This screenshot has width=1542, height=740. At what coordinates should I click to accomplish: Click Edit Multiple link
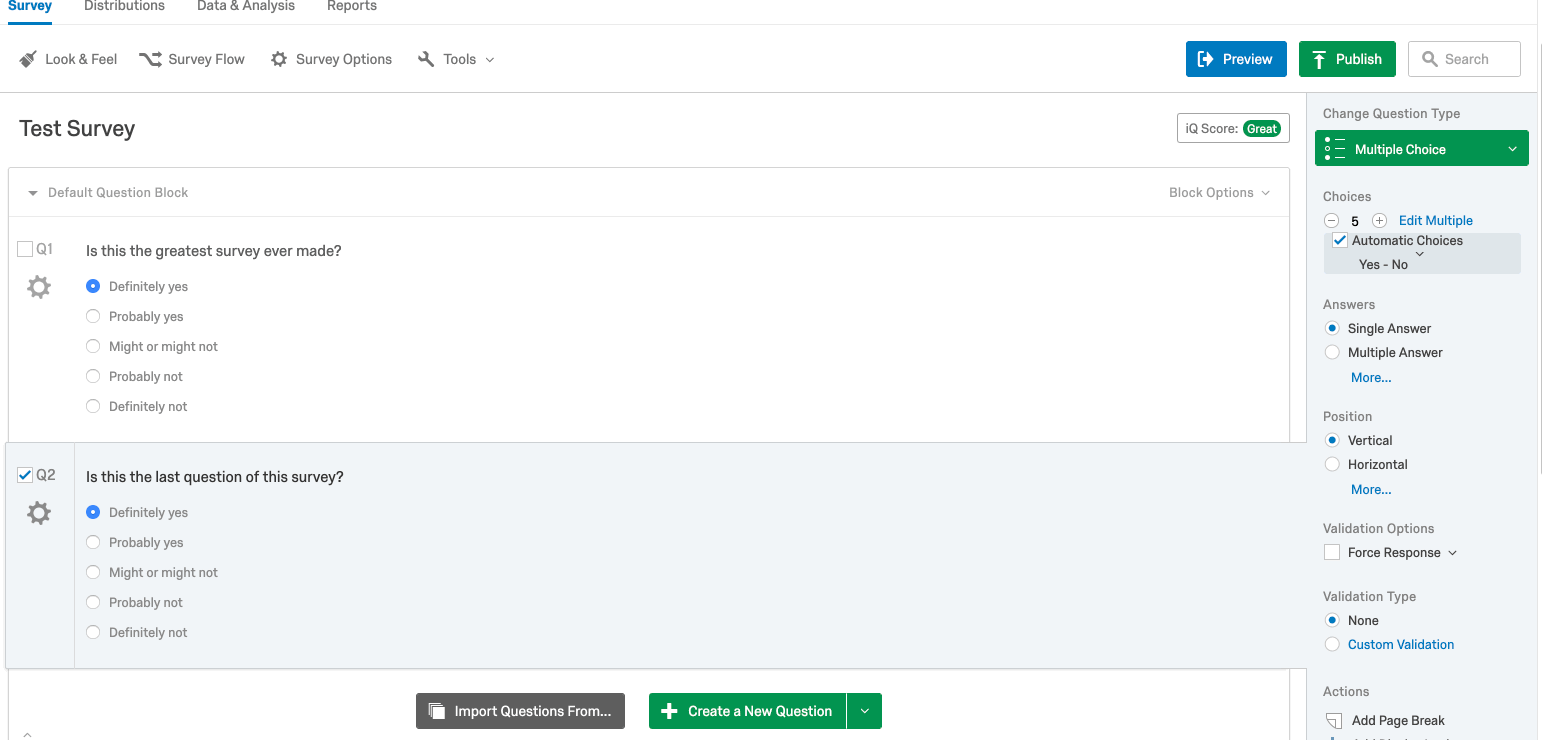click(x=1436, y=221)
